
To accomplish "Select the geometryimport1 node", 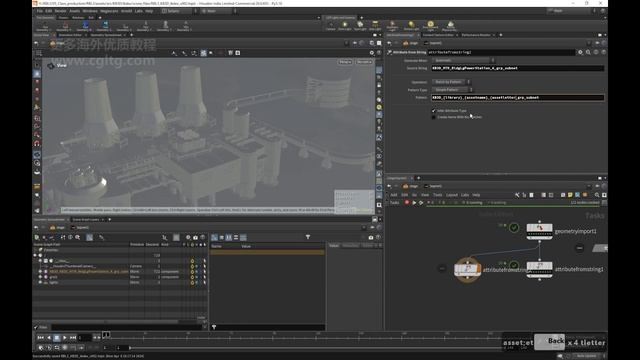I will coord(539,231).
